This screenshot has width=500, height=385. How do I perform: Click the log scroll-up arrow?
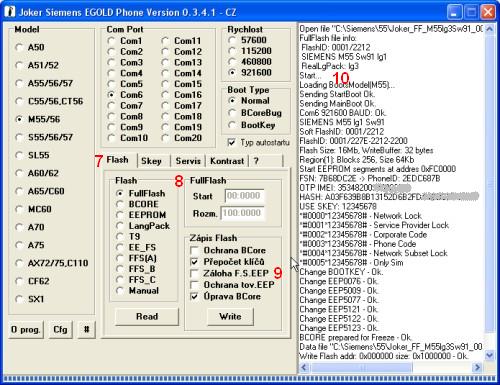(489, 29)
